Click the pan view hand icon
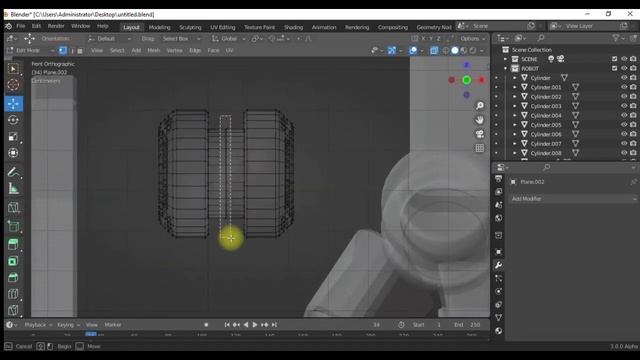 (480, 120)
